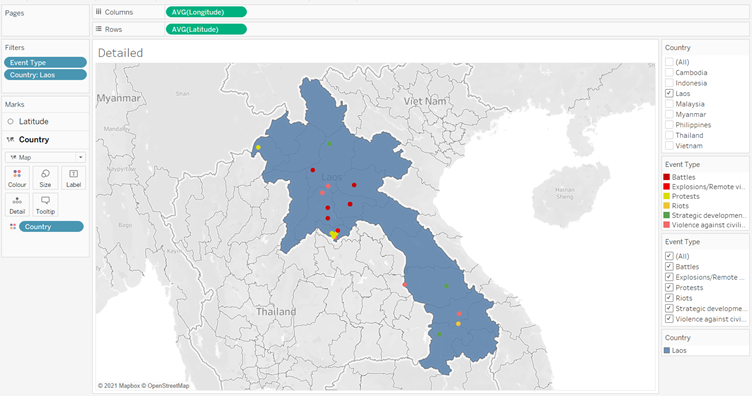The height and width of the screenshot is (396, 752).
Task: Click the Riots legend colour swatch
Action: pos(667,206)
